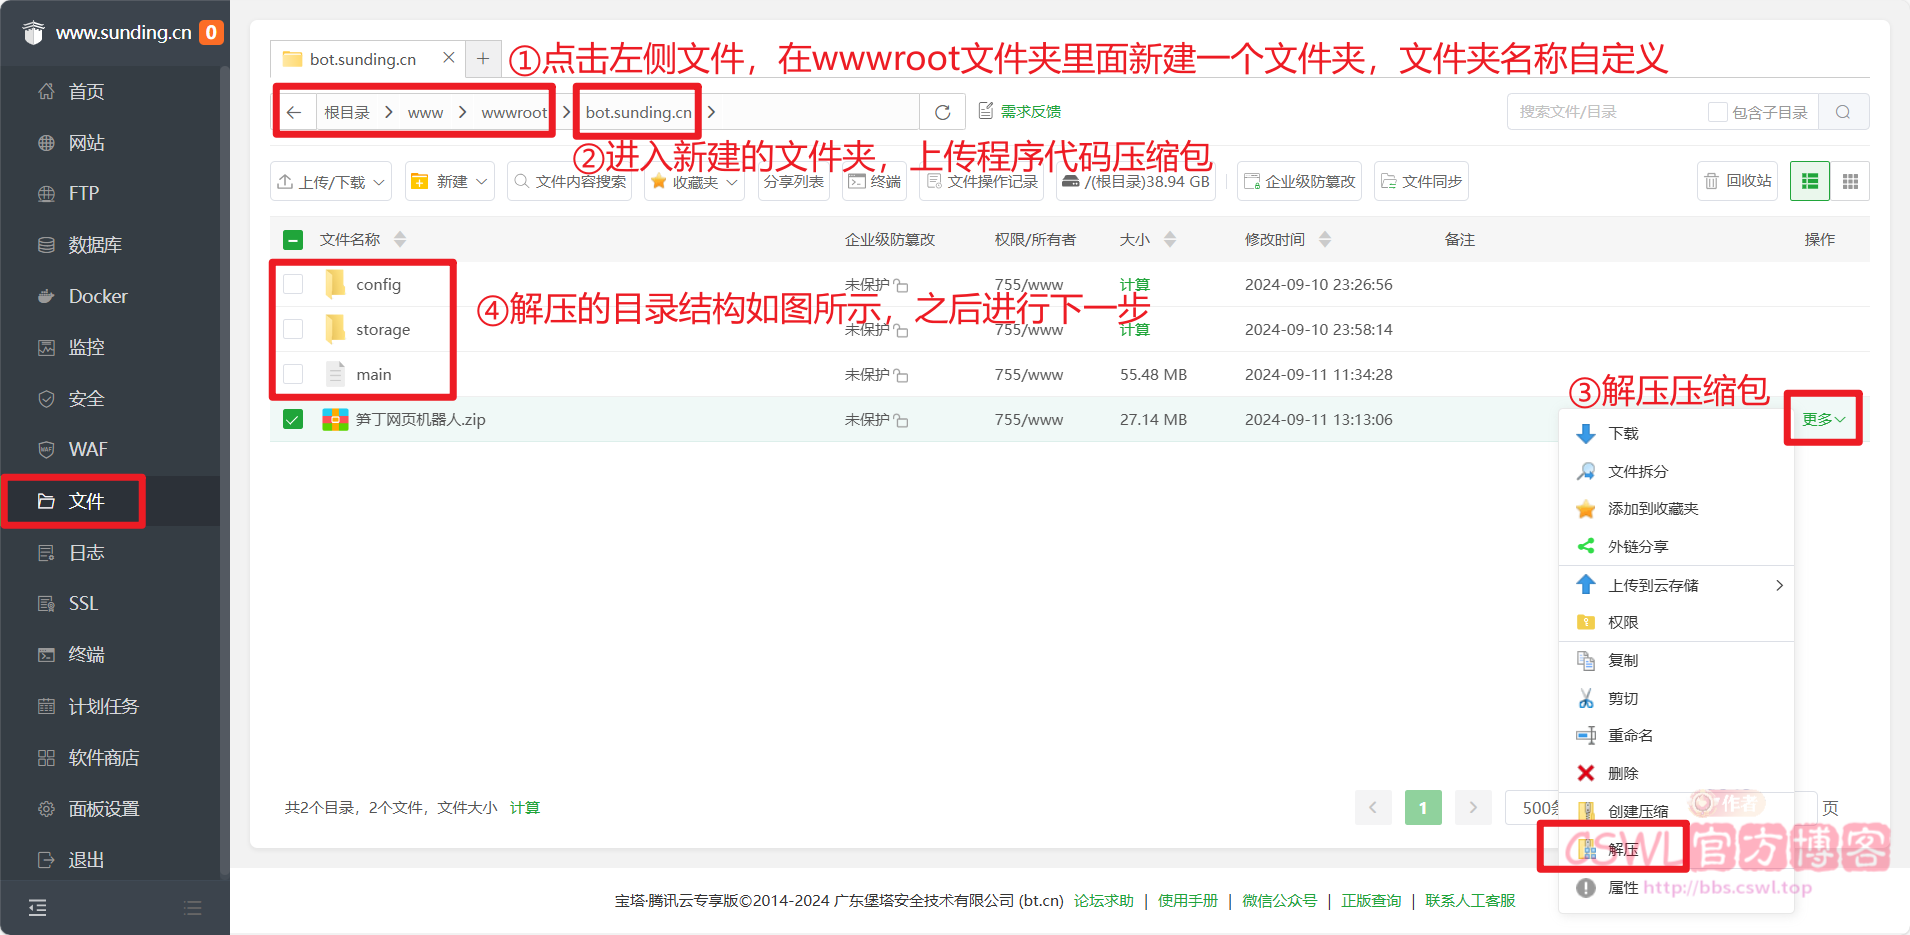Open the Recycle Bin (回收站)
This screenshot has width=1910, height=935.
pyautogui.click(x=1737, y=181)
